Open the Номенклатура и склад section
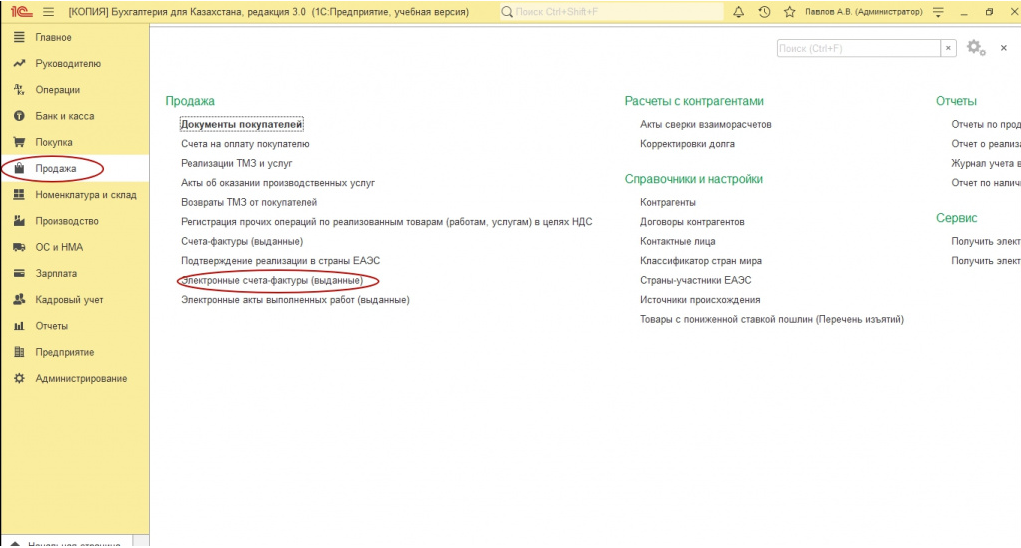Viewport: 1021px width, 548px height. (x=85, y=195)
